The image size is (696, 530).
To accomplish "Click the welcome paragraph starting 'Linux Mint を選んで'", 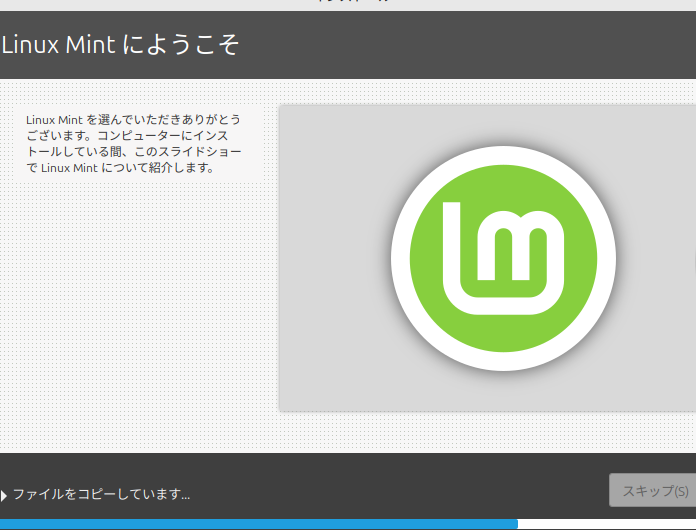I will (x=134, y=144).
